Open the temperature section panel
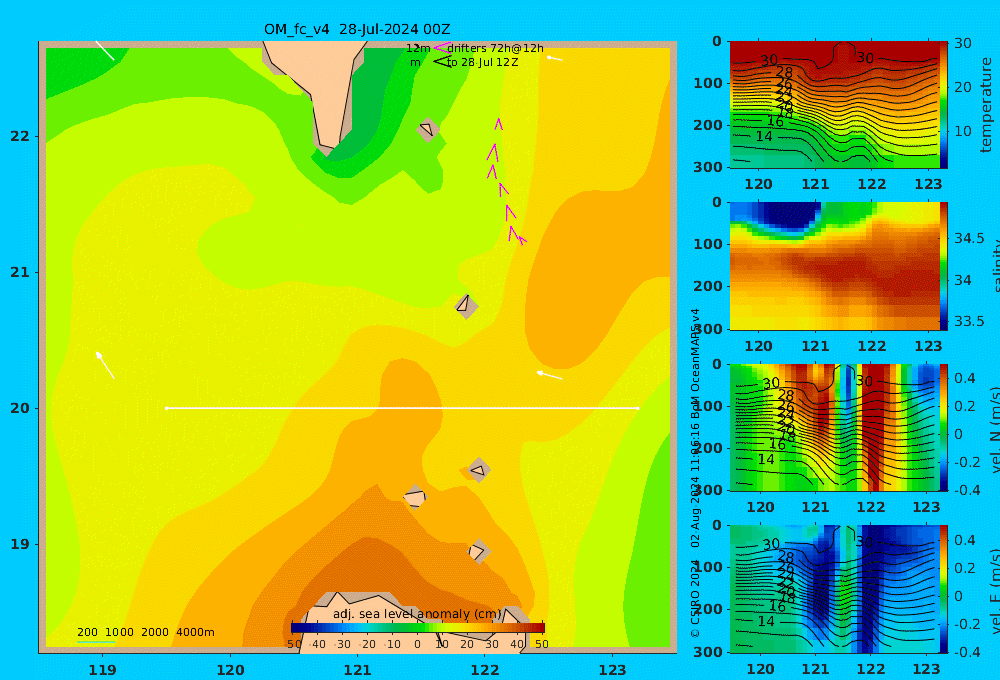Image resolution: width=1000 pixels, height=680 pixels. [x=834, y=105]
